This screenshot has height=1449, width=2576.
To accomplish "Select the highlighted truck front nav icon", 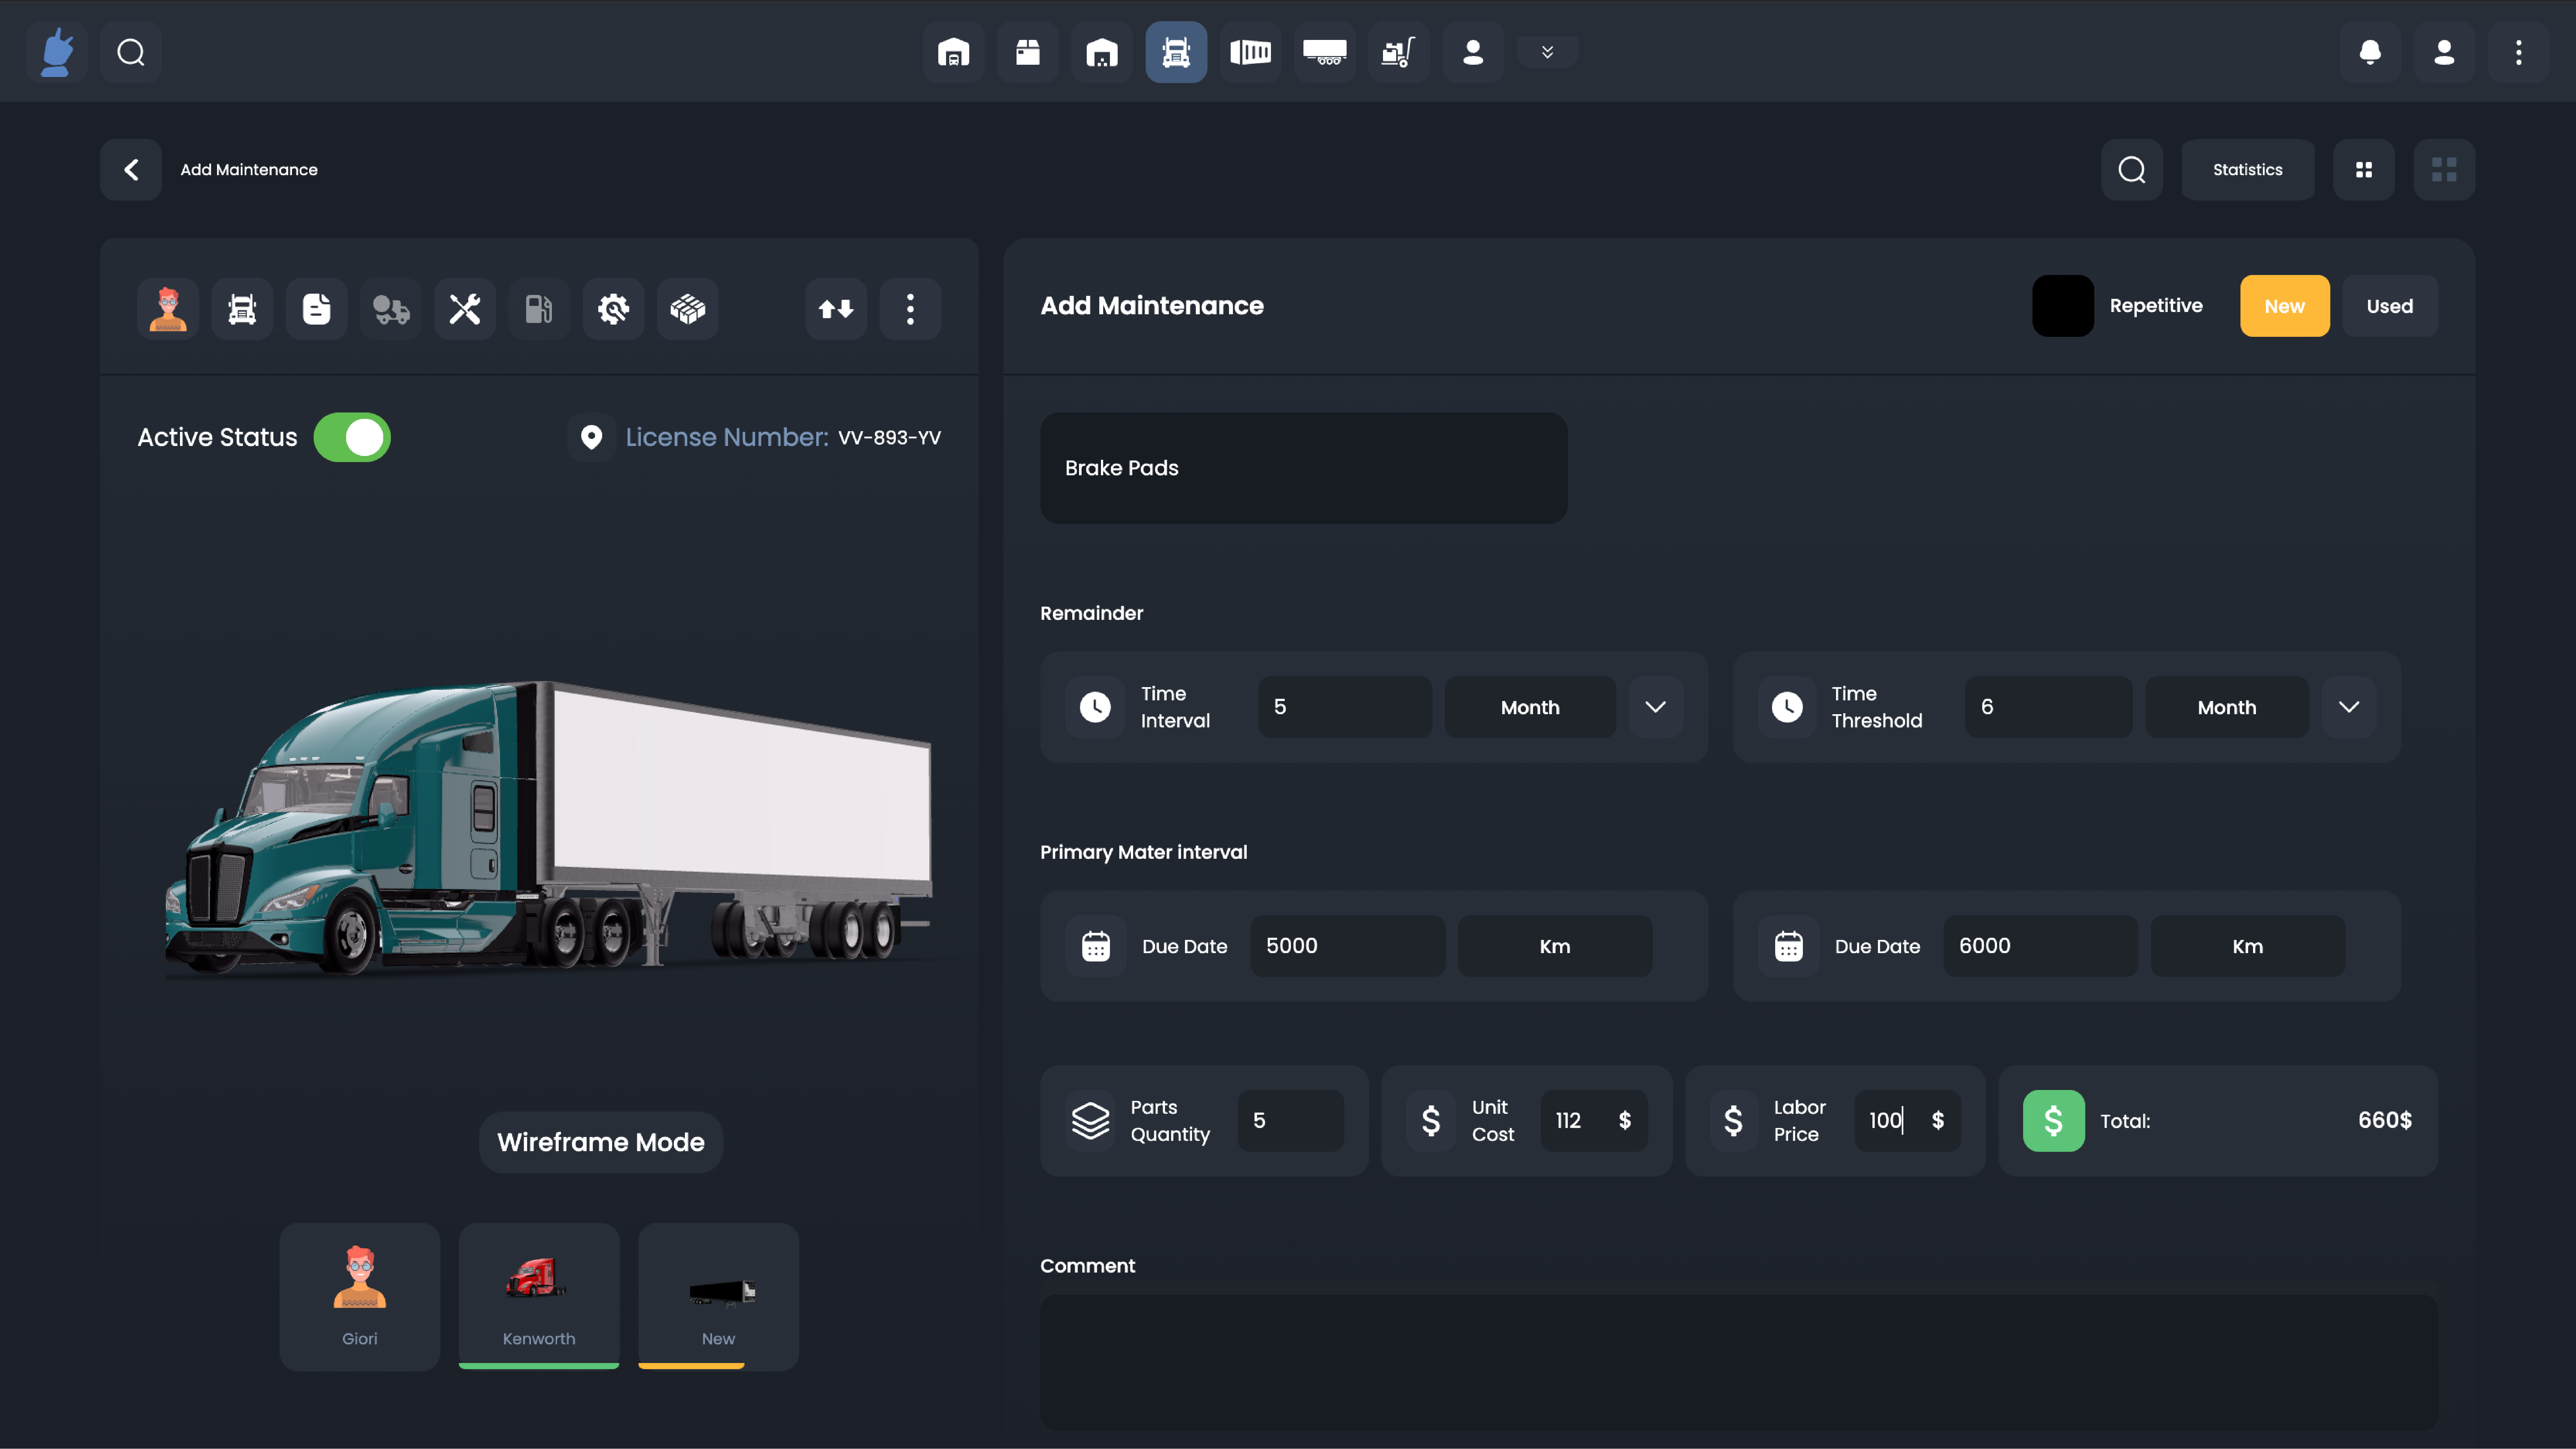I will 1176,52.
